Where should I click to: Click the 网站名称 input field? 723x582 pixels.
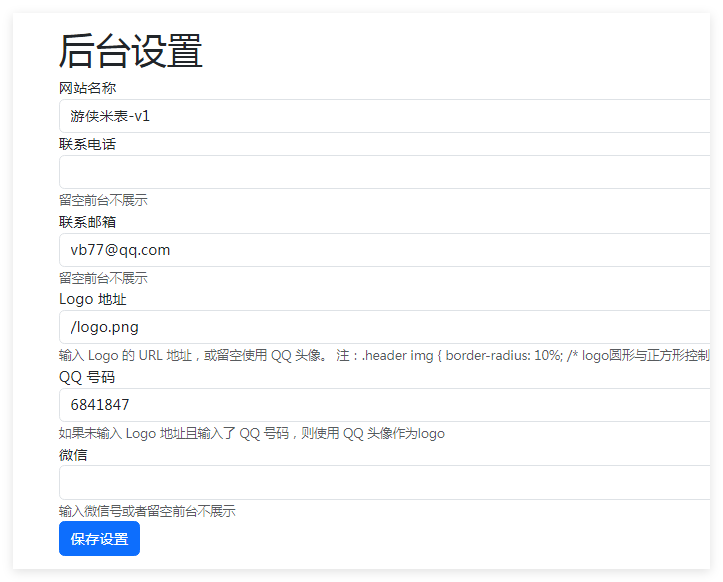(x=385, y=116)
